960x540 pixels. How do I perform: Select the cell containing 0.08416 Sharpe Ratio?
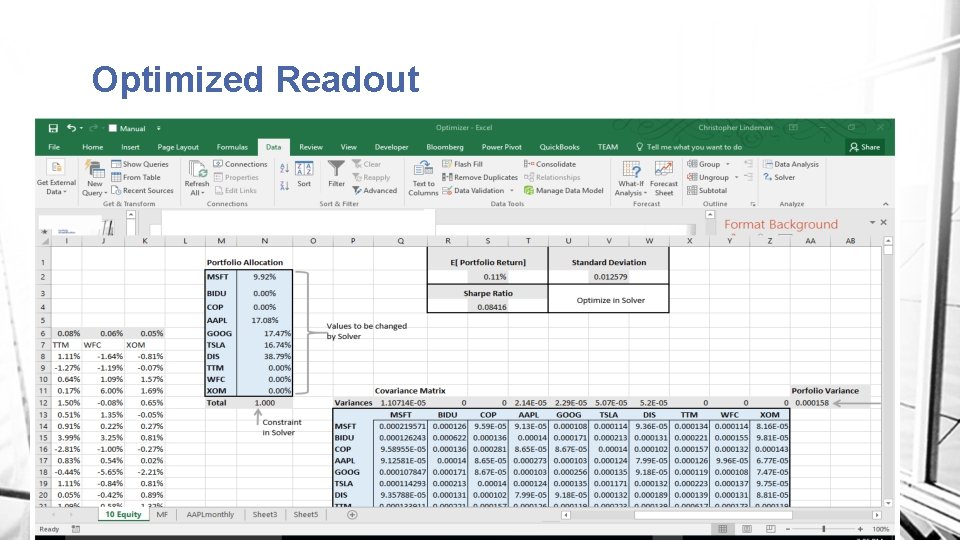point(487,307)
